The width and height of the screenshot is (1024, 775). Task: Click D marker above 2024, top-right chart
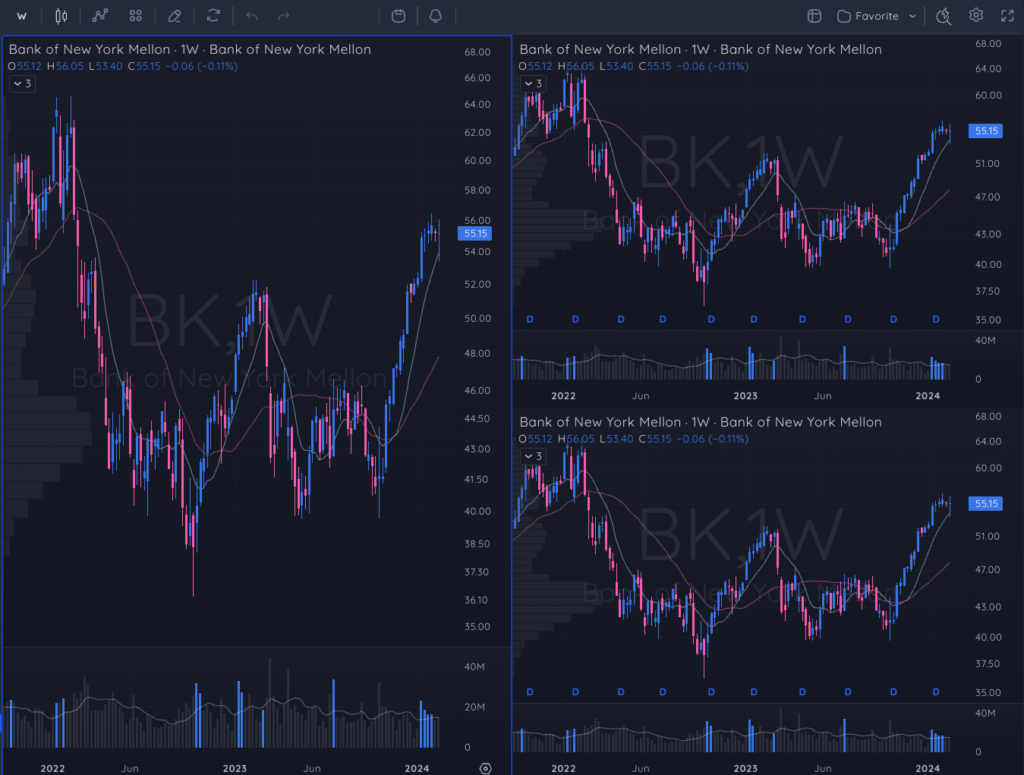tap(936, 319)
